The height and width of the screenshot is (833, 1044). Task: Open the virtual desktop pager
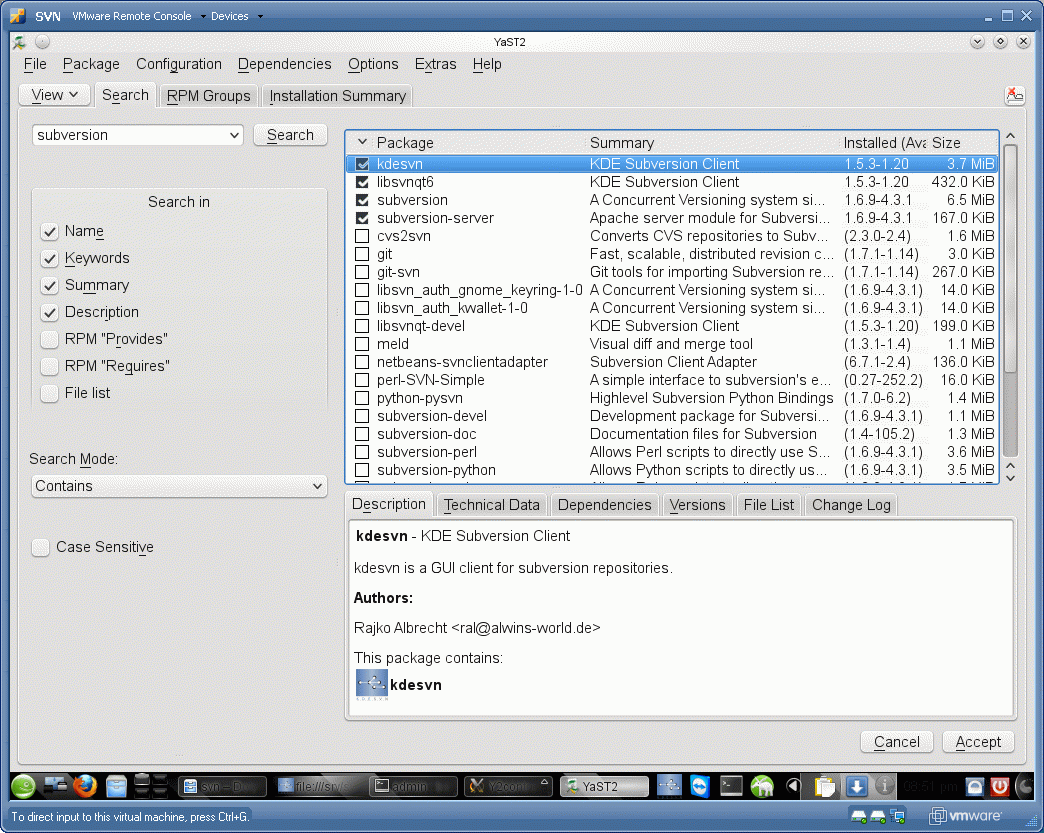[x=150, y=786]
